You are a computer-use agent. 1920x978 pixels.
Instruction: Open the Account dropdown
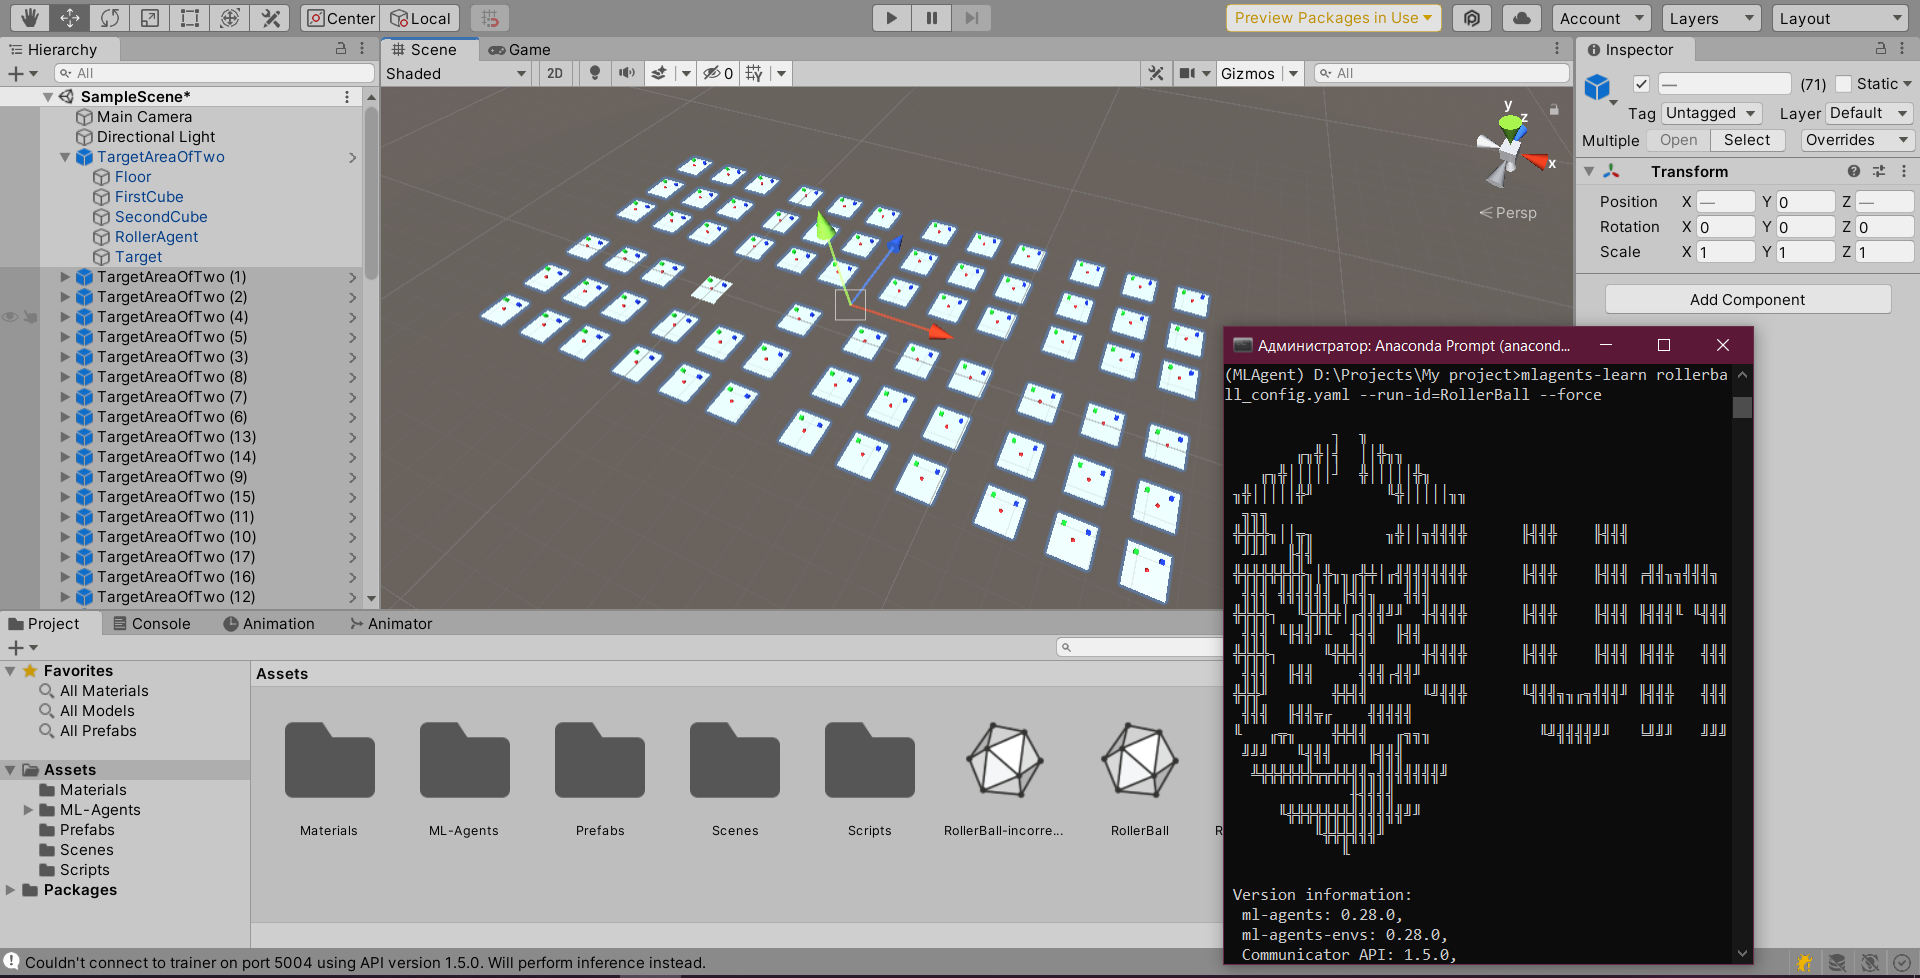1601,18
